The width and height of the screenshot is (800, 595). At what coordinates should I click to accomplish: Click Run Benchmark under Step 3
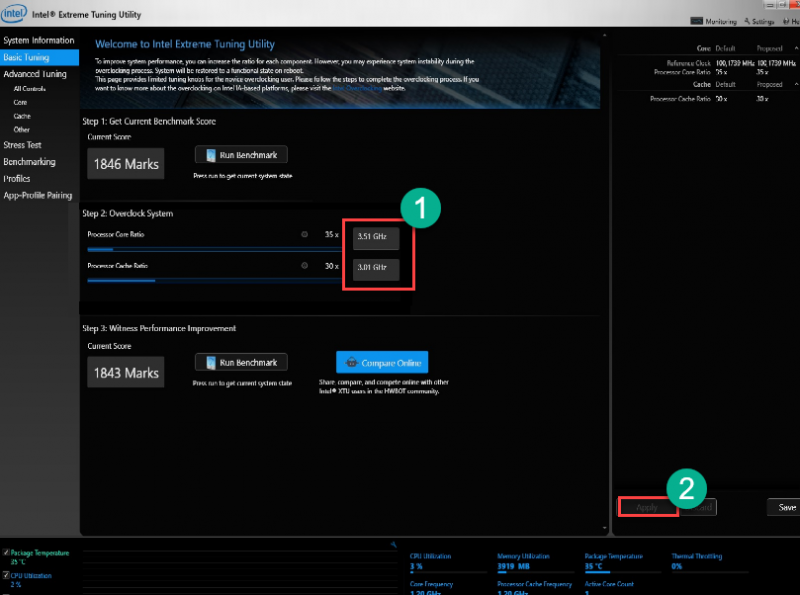[241, 363]
